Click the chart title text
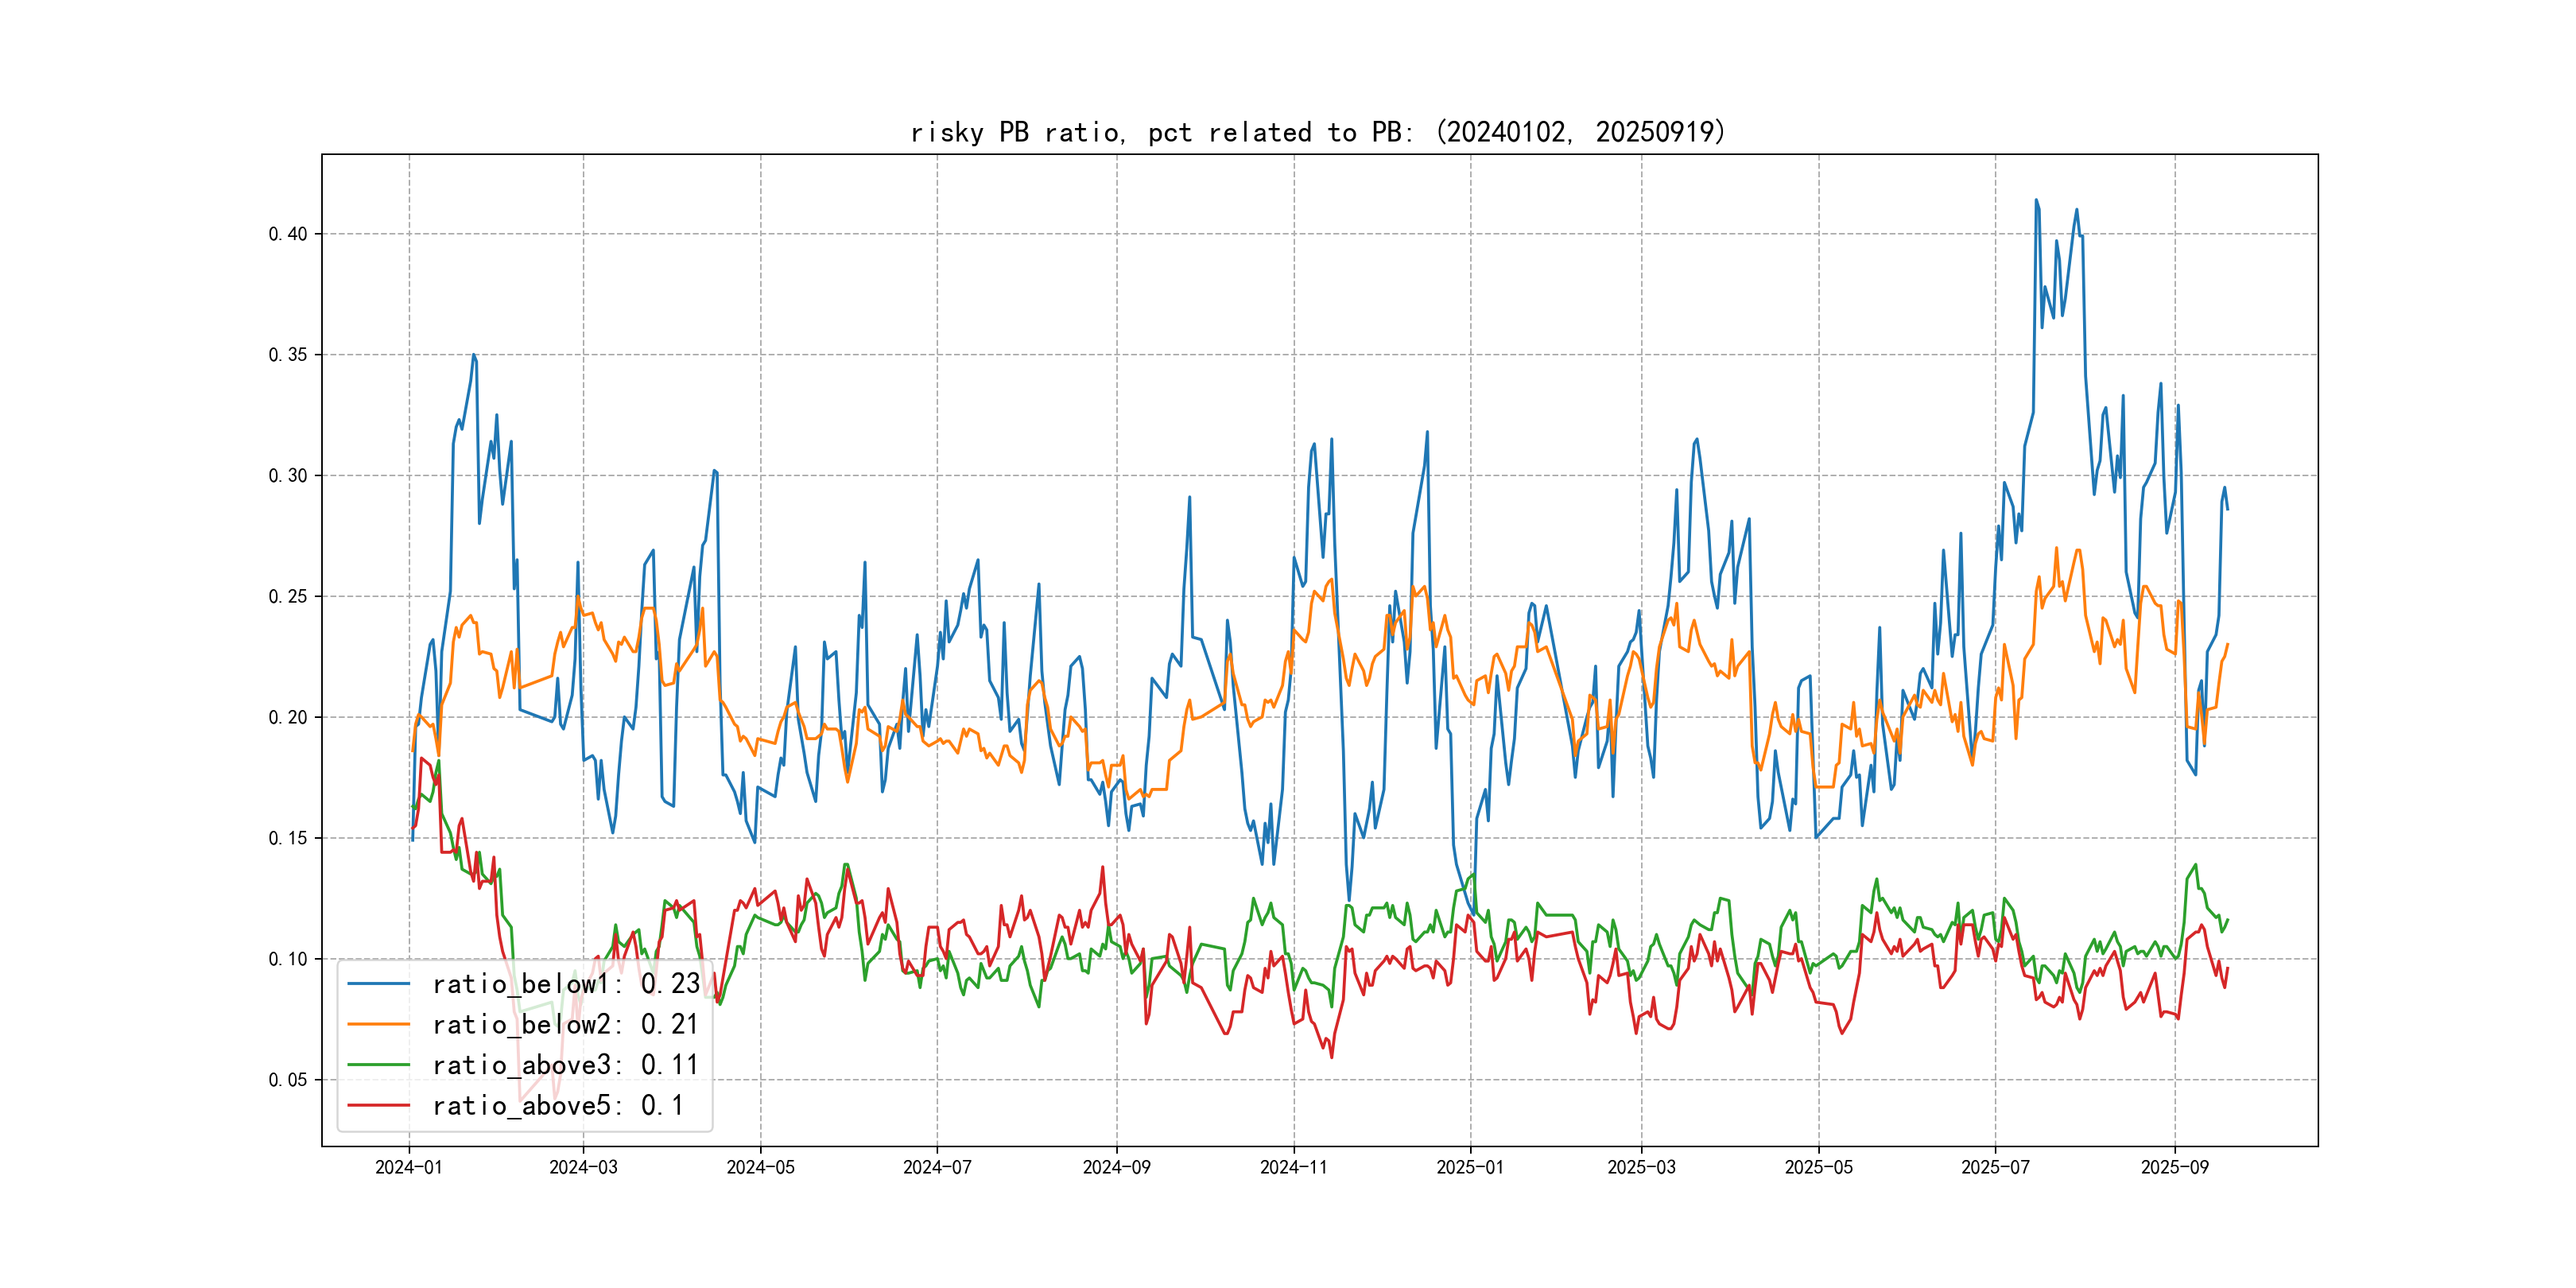This screenshot has height=1288, width=2576. point(1317,132)
